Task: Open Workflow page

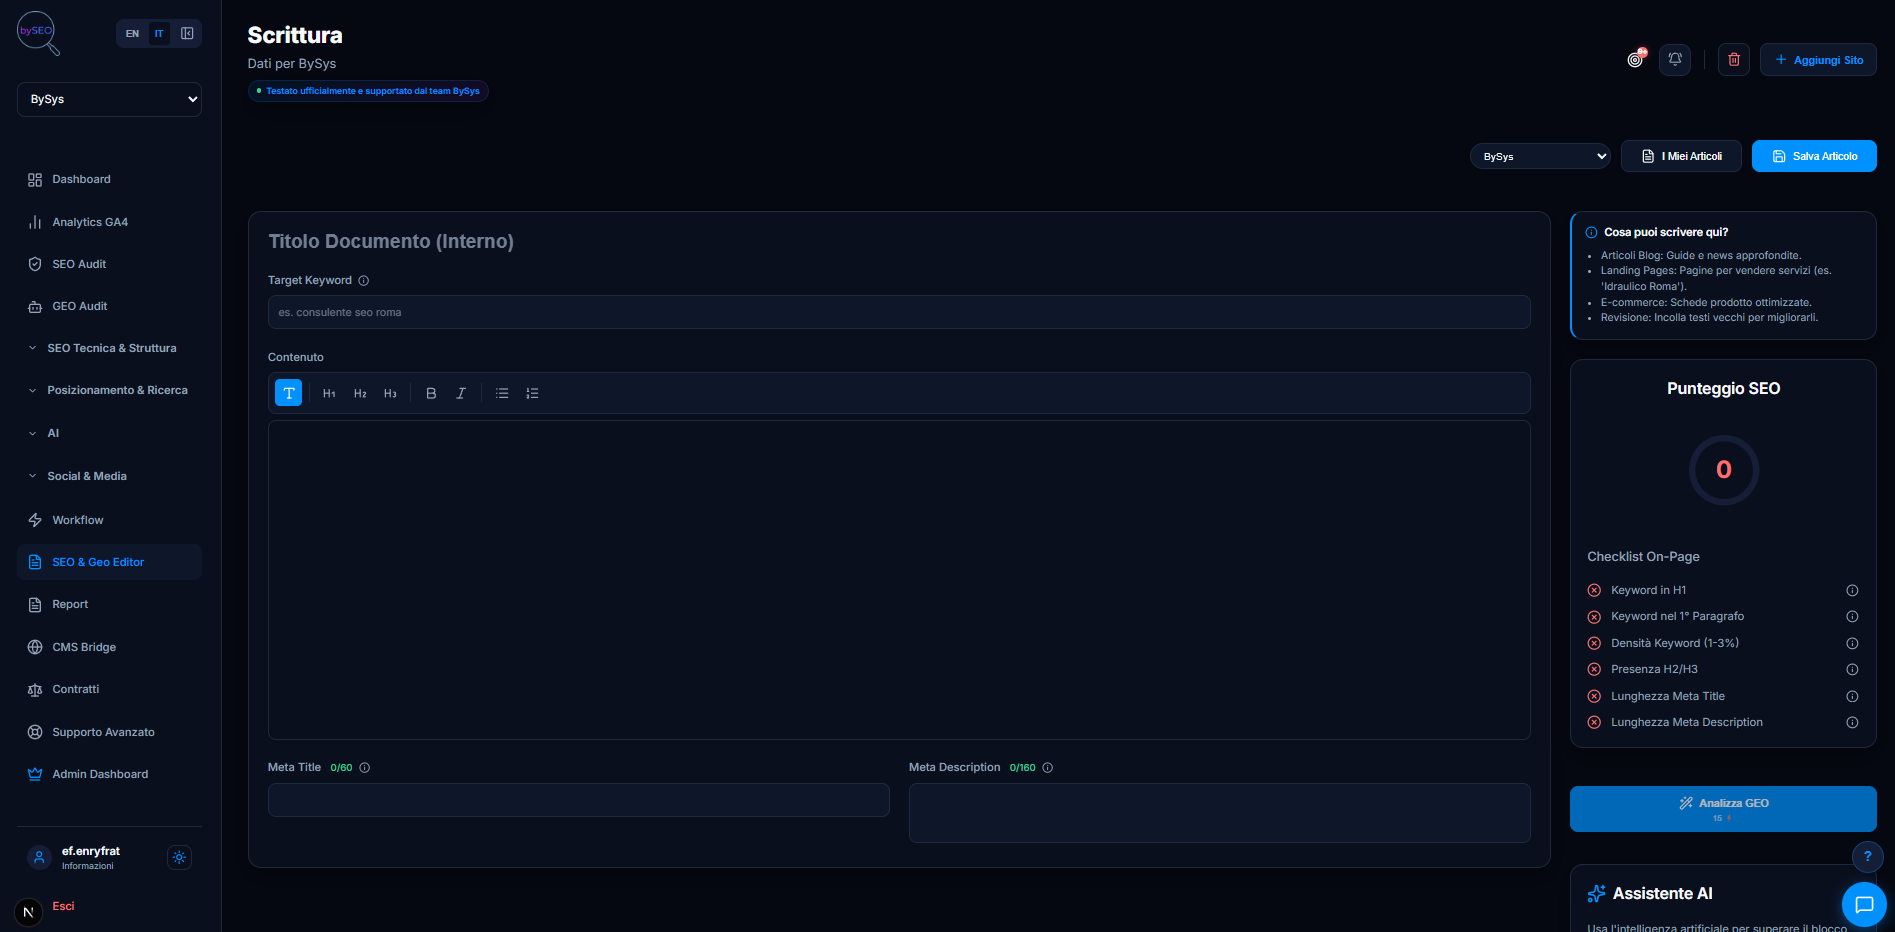Action: (109, 520)
